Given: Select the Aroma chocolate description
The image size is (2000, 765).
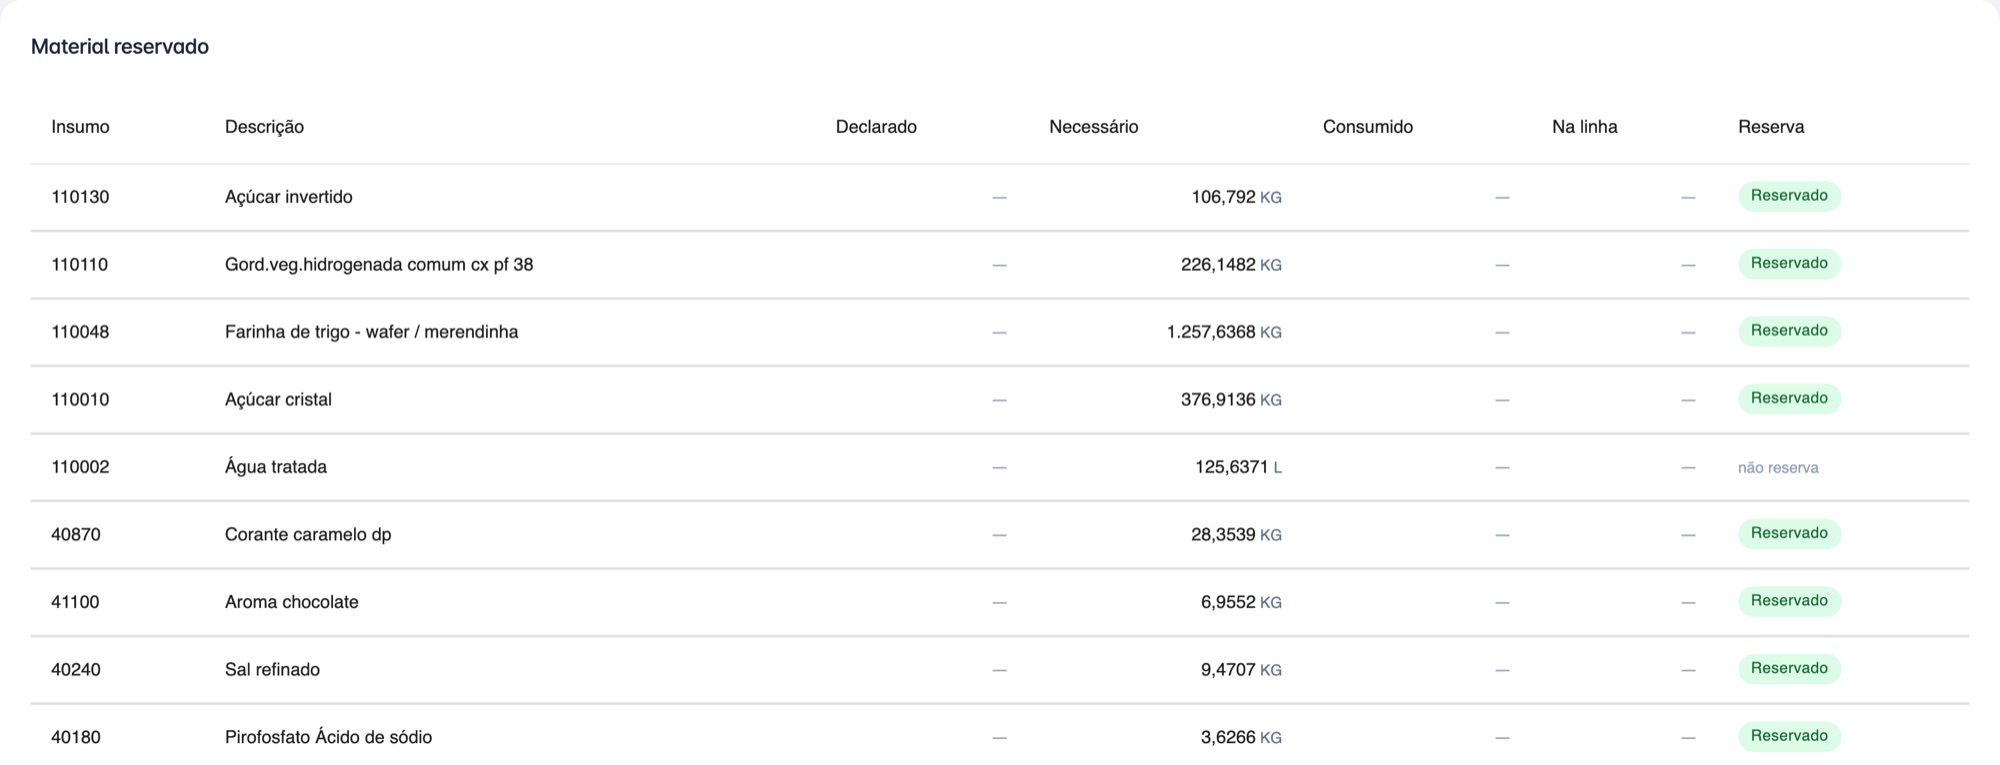Looking at the screenshot, I should (291, 602).
